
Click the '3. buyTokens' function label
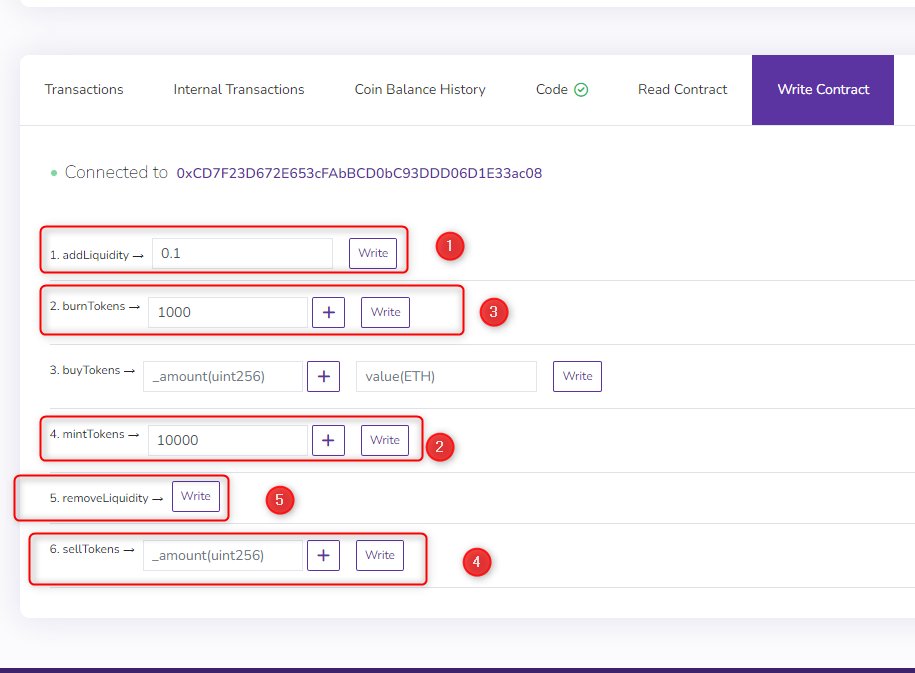[85, 370]
